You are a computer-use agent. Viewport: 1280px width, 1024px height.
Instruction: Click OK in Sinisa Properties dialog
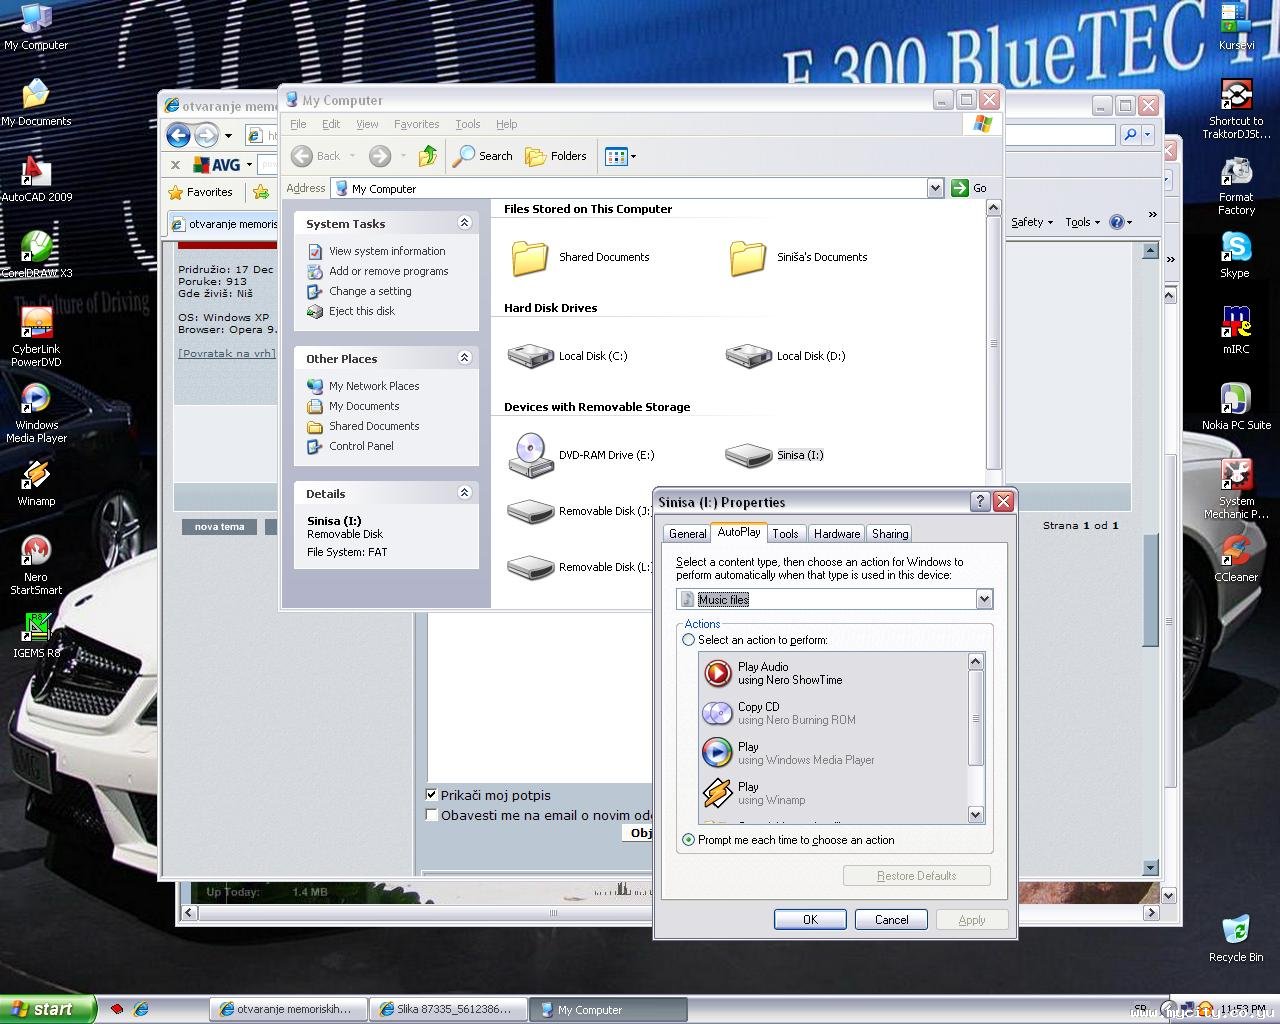(x=810, y=920)
